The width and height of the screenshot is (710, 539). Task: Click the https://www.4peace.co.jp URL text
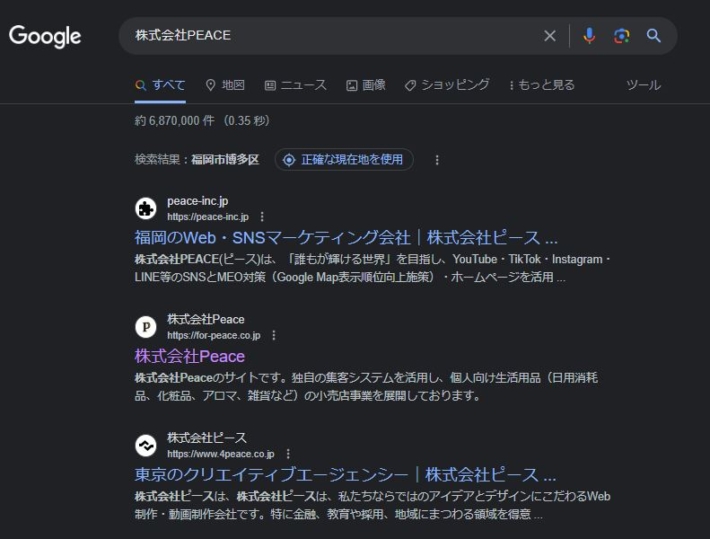coord(221,454)
